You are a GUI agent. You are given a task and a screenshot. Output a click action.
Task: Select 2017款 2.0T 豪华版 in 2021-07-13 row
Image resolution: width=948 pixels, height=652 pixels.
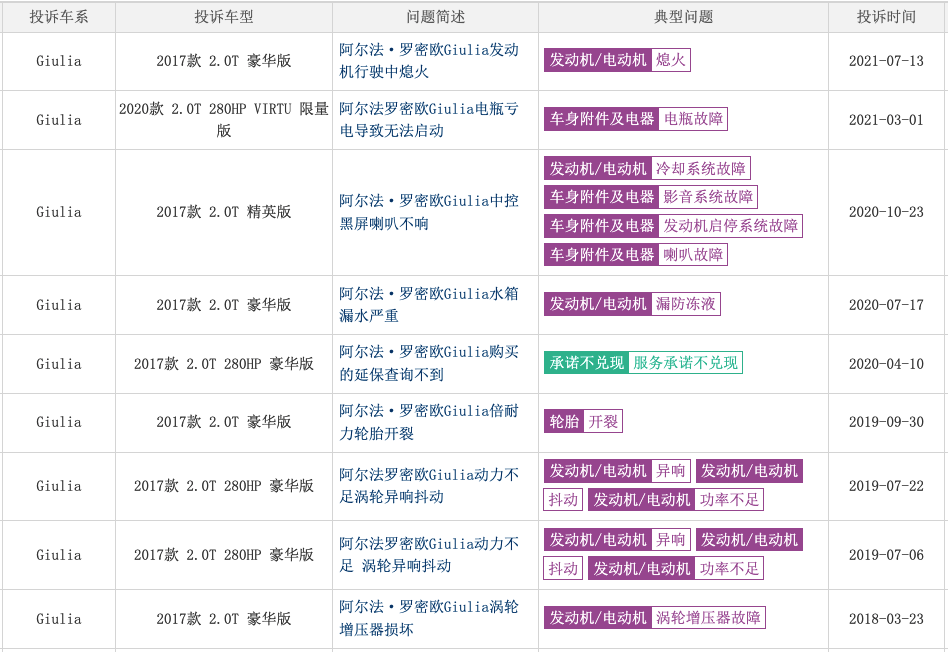pyautogui.click(x=224, y=61)
